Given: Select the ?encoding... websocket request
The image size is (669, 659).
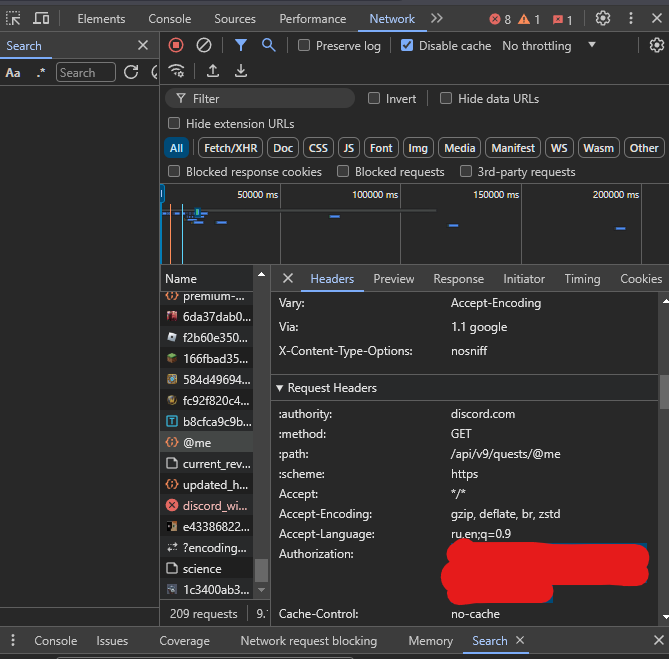Looking at the screenshot, I should tap(207, 548).
